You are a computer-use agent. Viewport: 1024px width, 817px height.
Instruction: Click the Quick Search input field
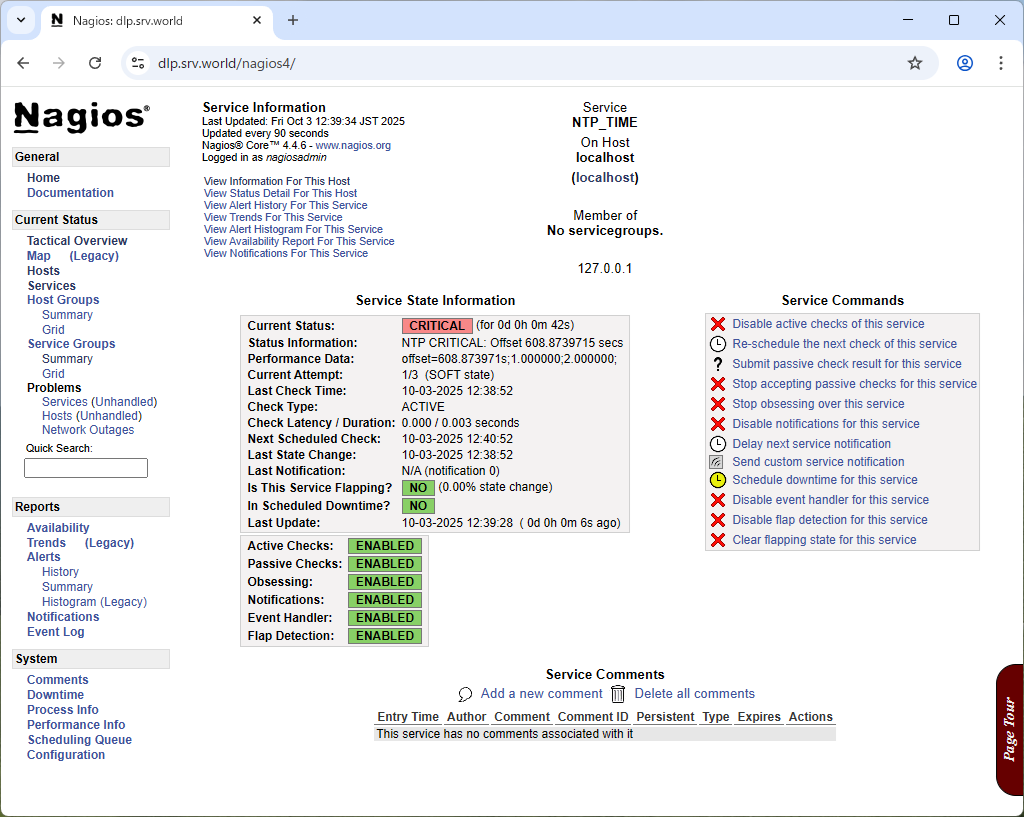(x=86, y=468)
